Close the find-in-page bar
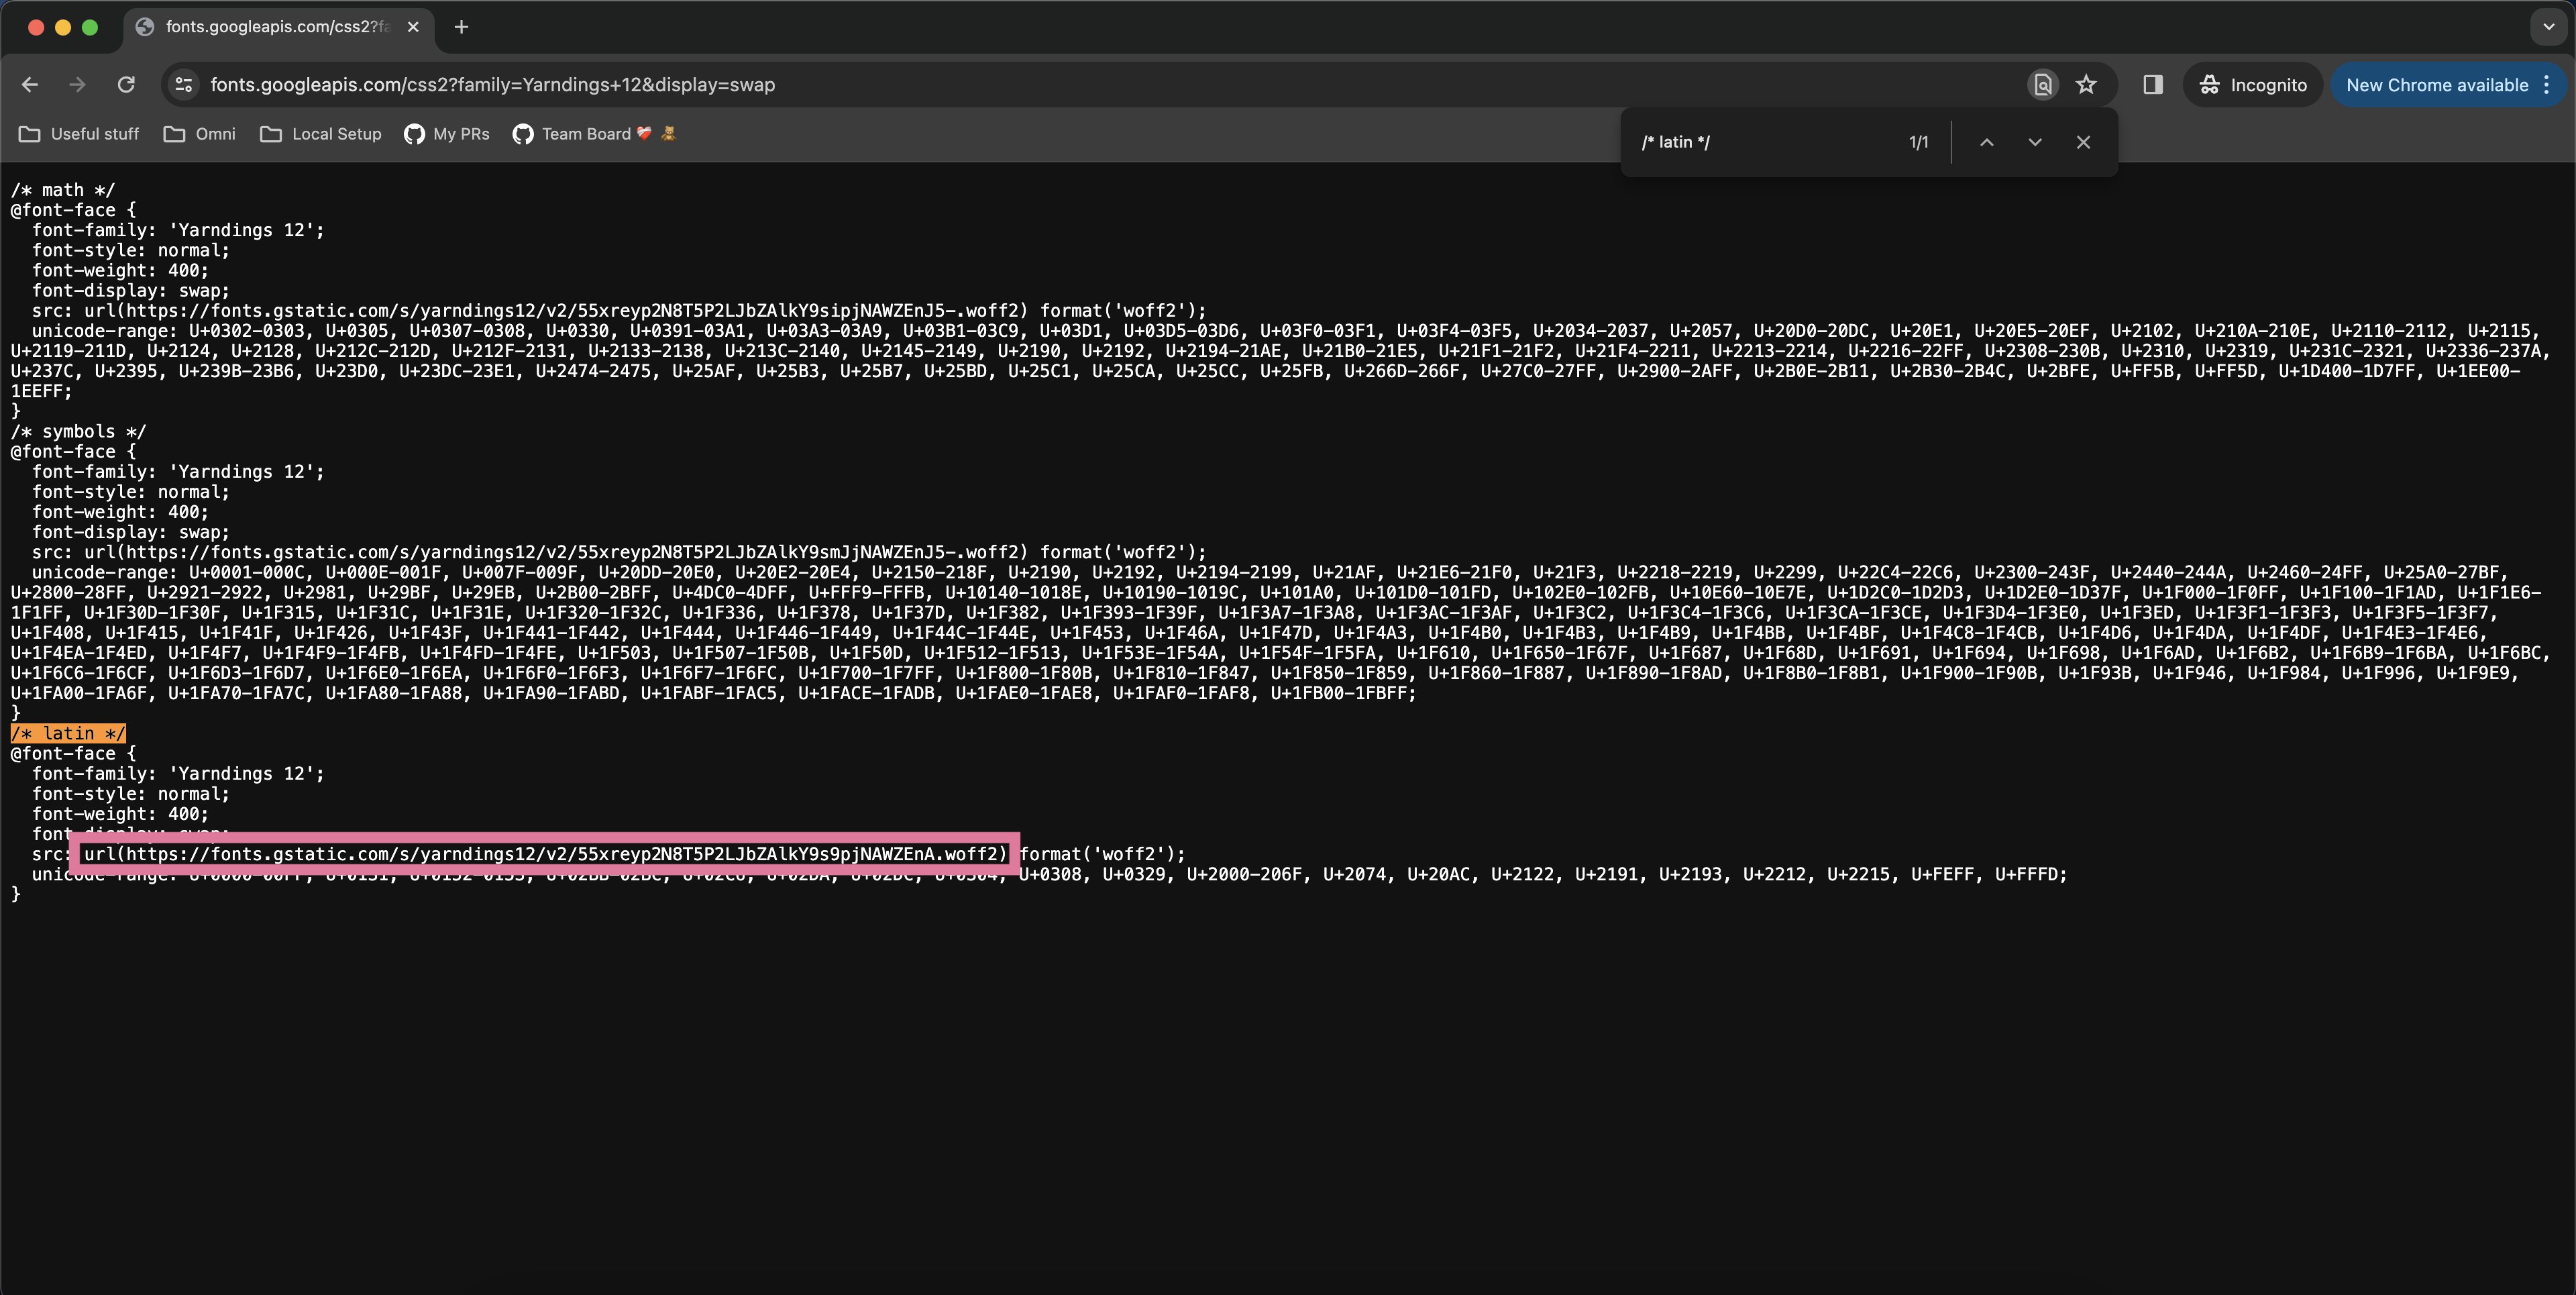The width and height of the screenshot is (2576, 1295). 2083,142
